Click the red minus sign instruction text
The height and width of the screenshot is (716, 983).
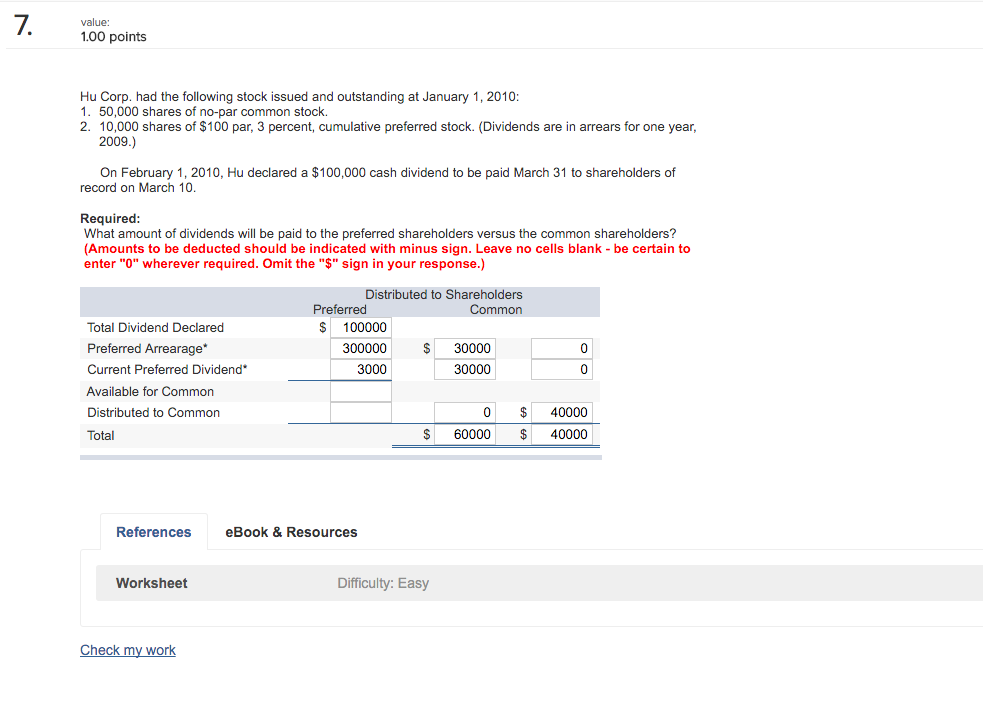click(x=387, y=256)
